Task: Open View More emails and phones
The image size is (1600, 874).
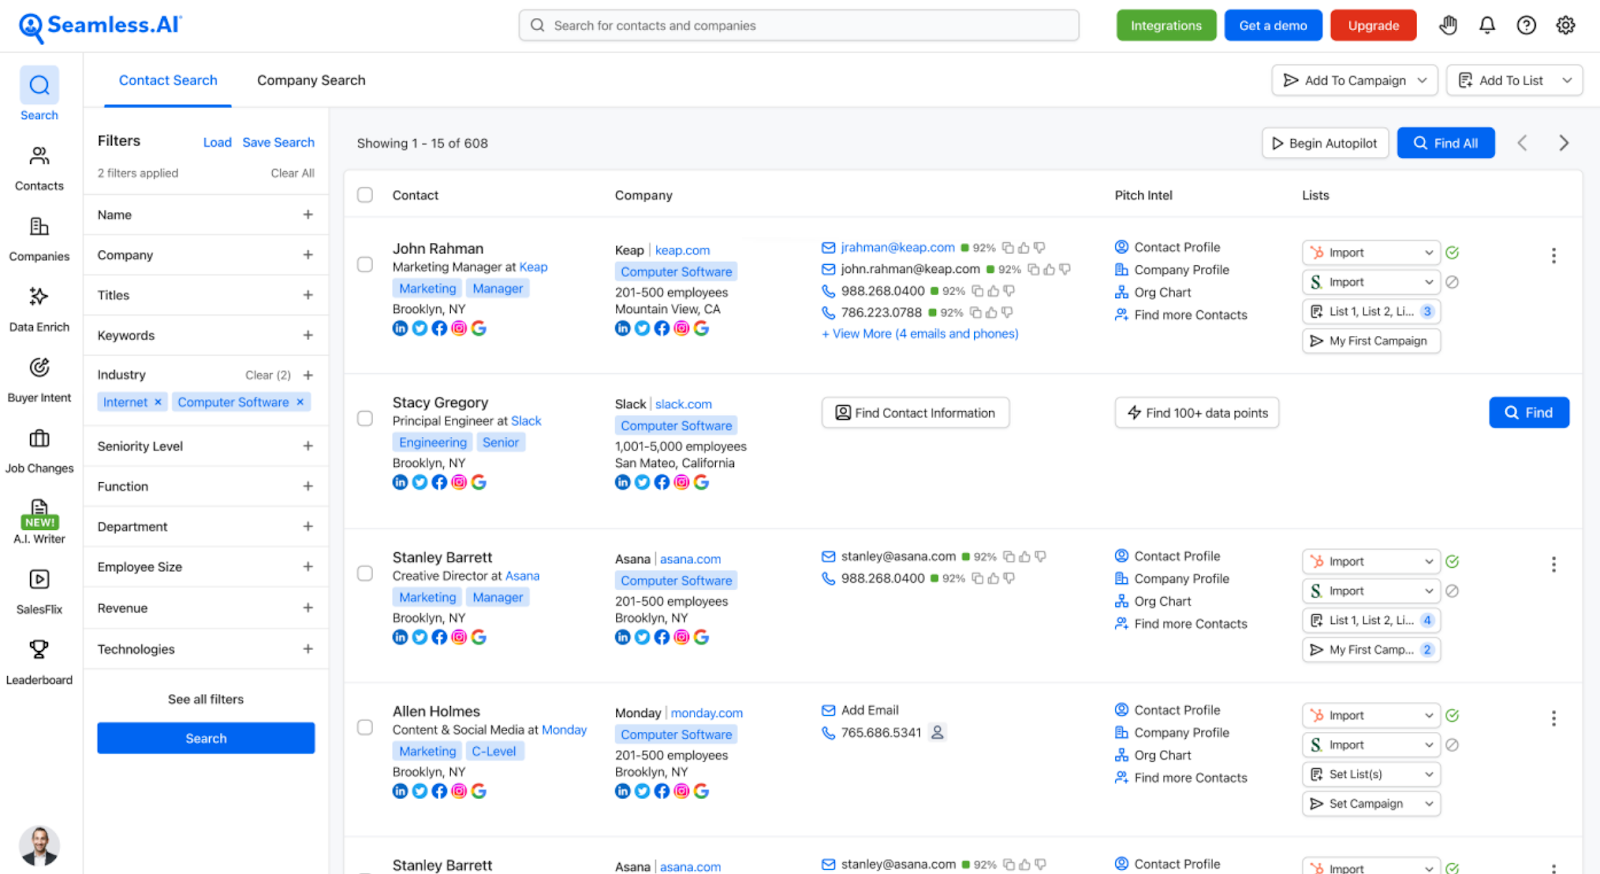Action: pyautogui.click(x=920, y=334)
